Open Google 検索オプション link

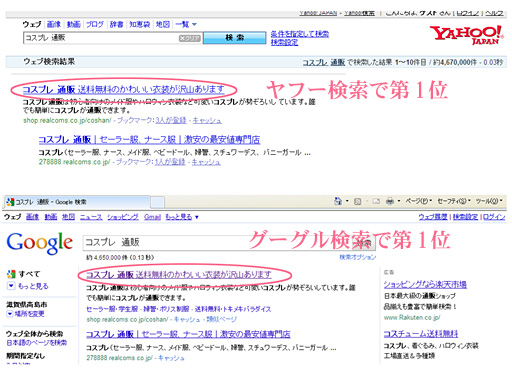(358, 257)
